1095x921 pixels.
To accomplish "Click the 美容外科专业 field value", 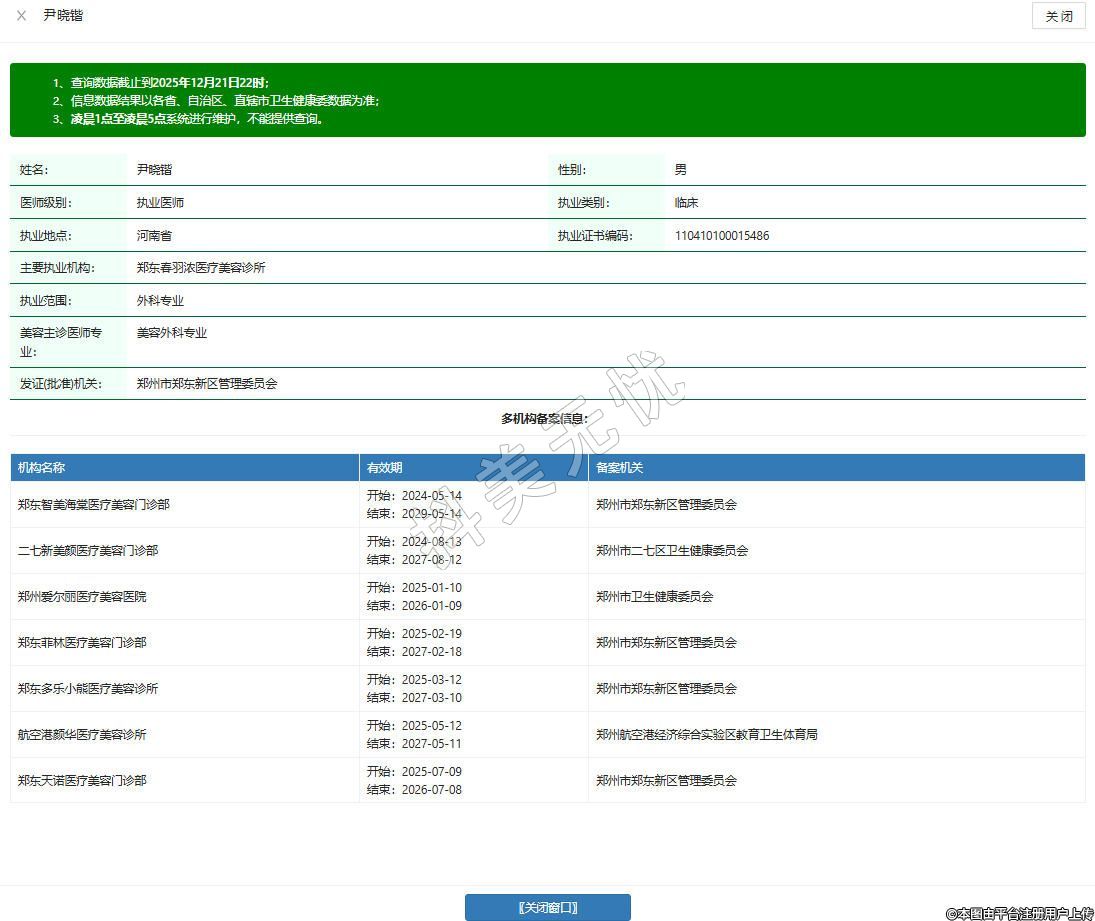I will (172, 333).
